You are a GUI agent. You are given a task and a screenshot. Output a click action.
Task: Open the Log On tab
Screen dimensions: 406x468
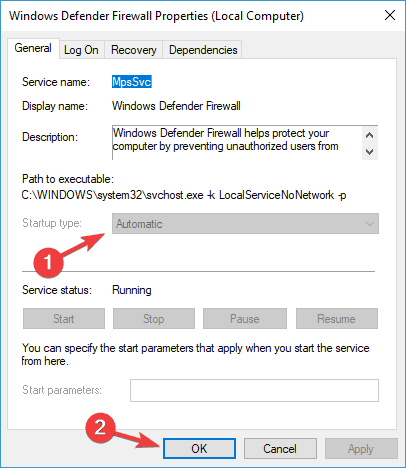click(81, 50)
